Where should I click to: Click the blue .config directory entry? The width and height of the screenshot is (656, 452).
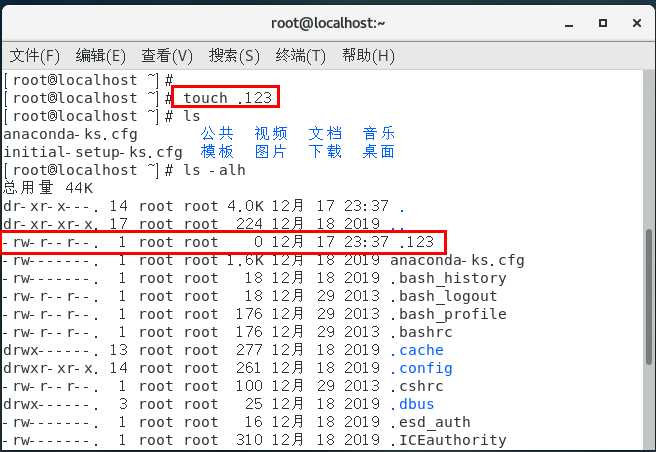tap(421, 368)
